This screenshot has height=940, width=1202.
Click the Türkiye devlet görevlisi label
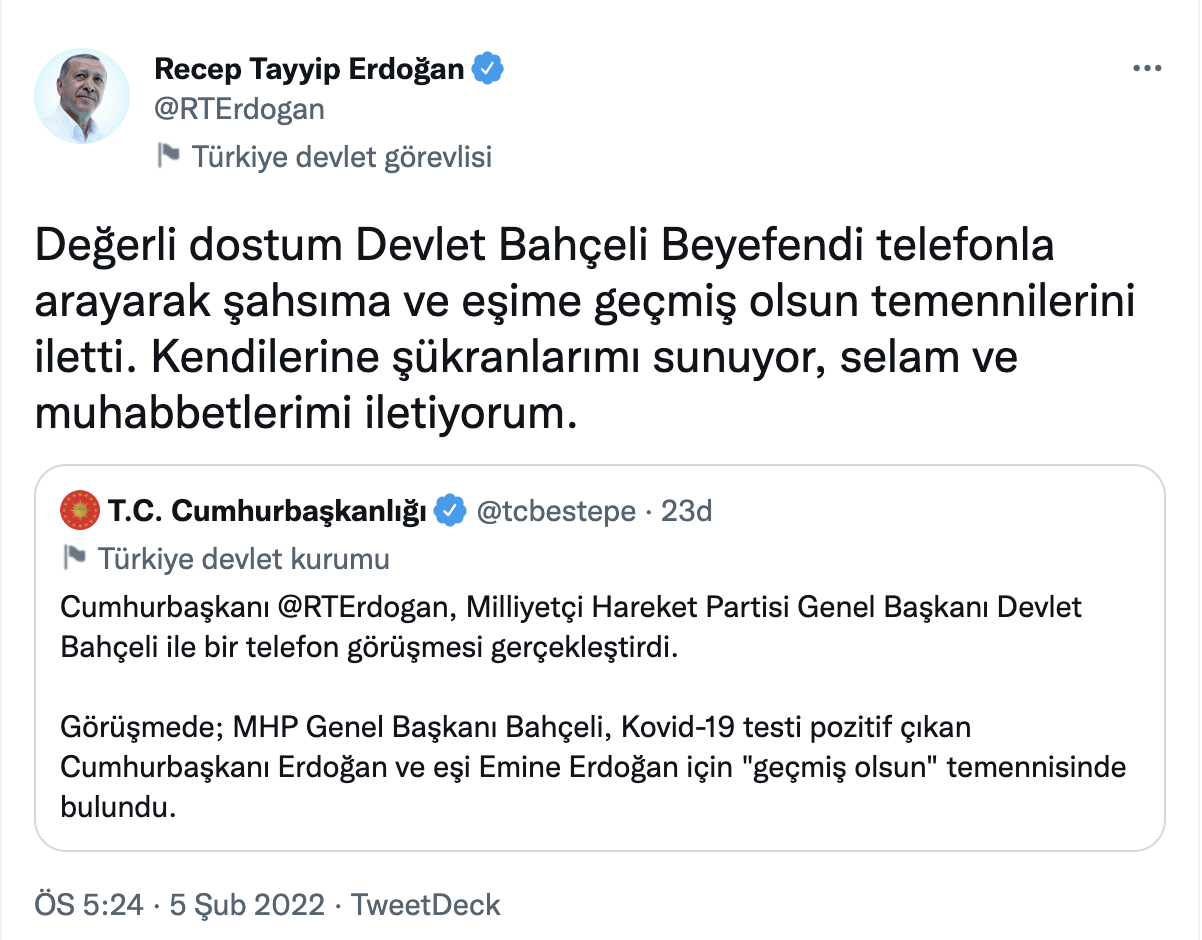(341, 157)
